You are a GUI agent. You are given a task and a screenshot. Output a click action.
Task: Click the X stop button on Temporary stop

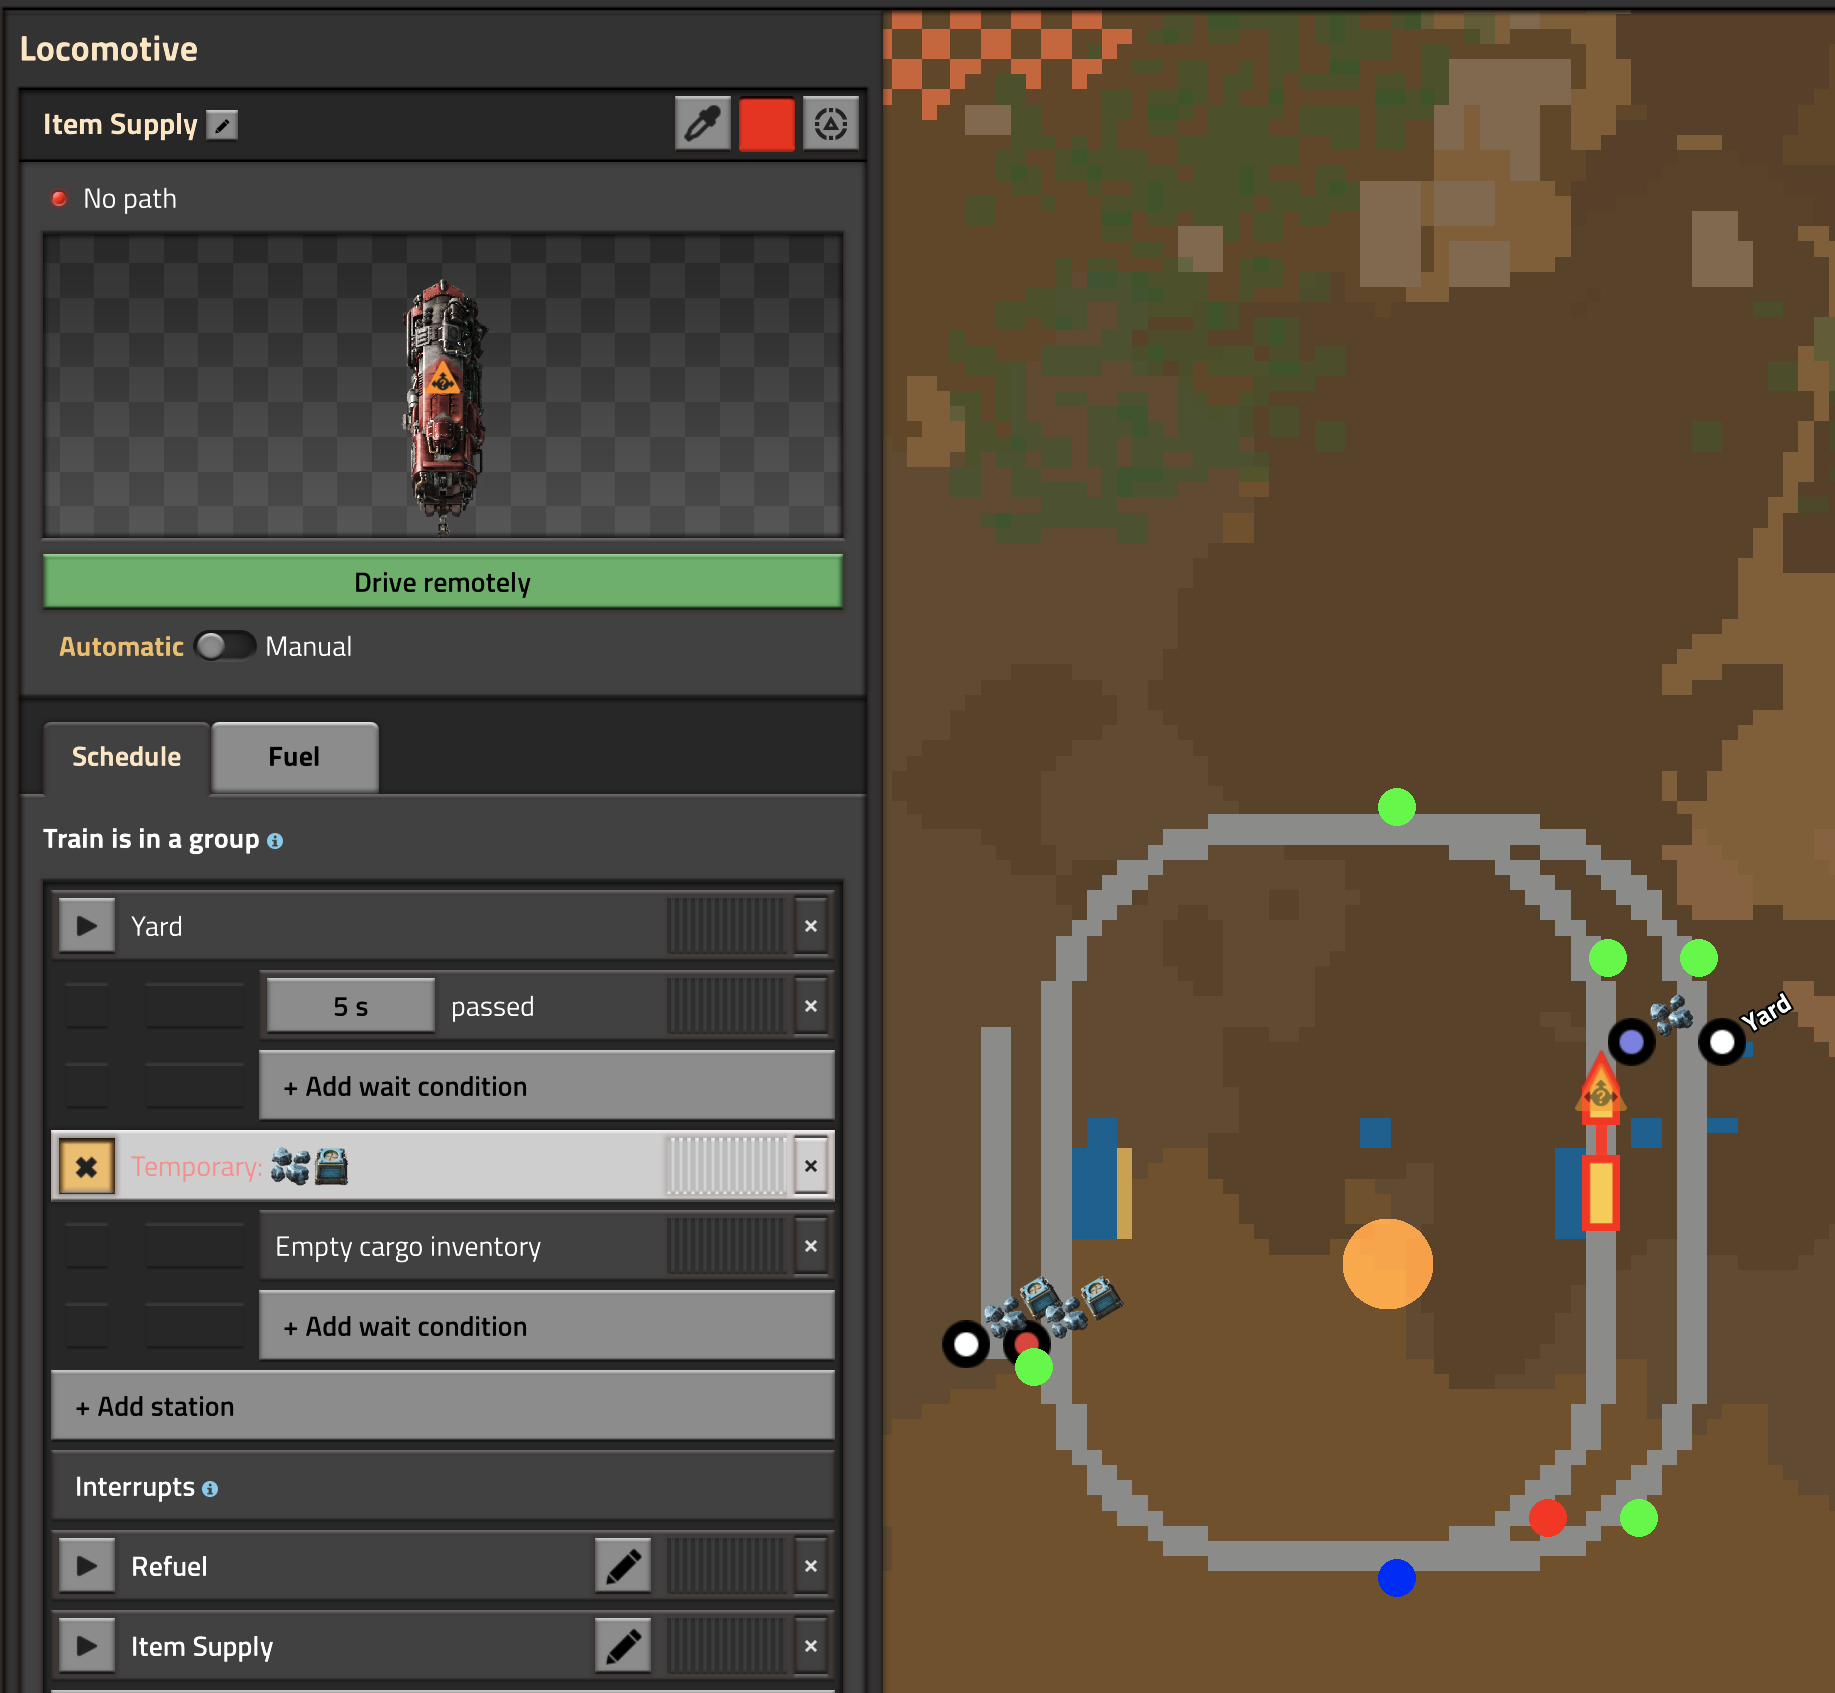(87, 1166)
